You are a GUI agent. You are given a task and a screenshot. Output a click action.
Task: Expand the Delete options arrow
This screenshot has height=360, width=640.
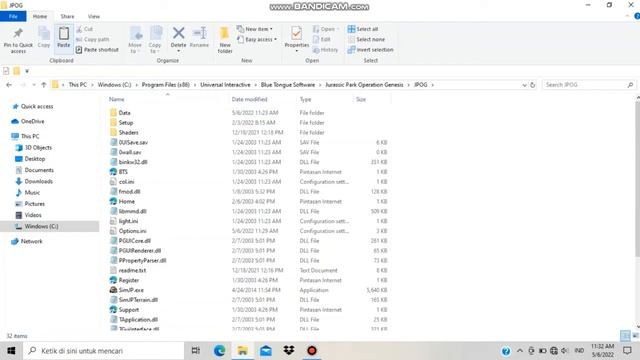(x=178, y=51)
